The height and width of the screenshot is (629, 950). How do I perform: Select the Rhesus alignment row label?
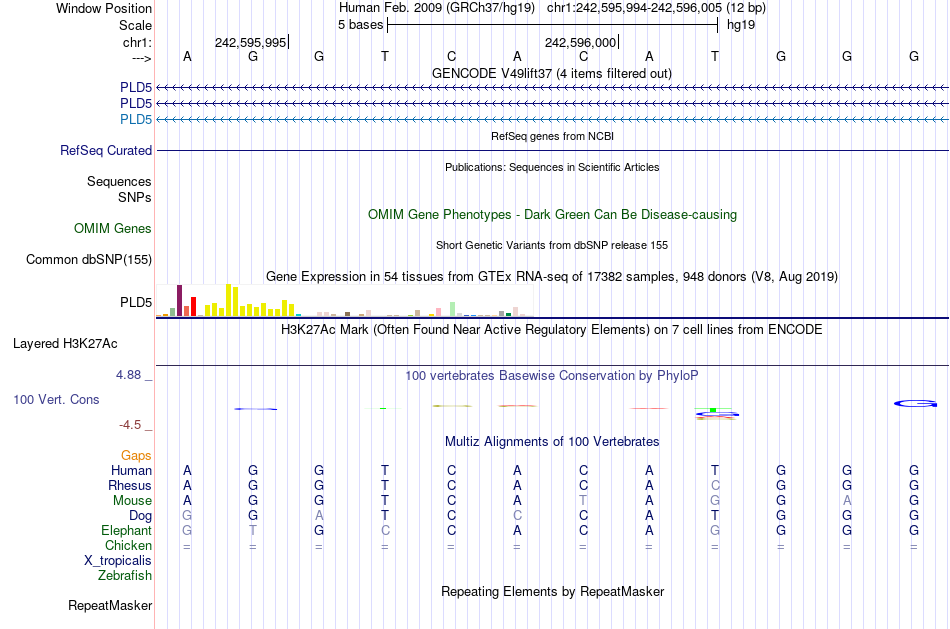(x=130, y=486)
